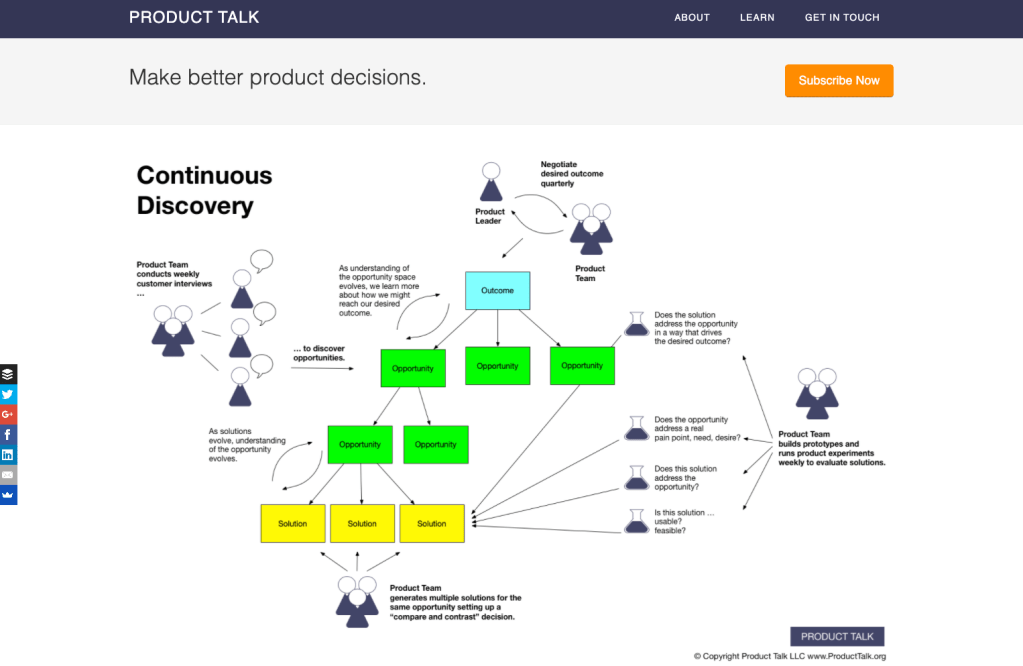Click the flask icon beside usability question
Image resolution: width=1023 pixels, height=666 pixels.
pyautogui.click(x=636, y=521)
